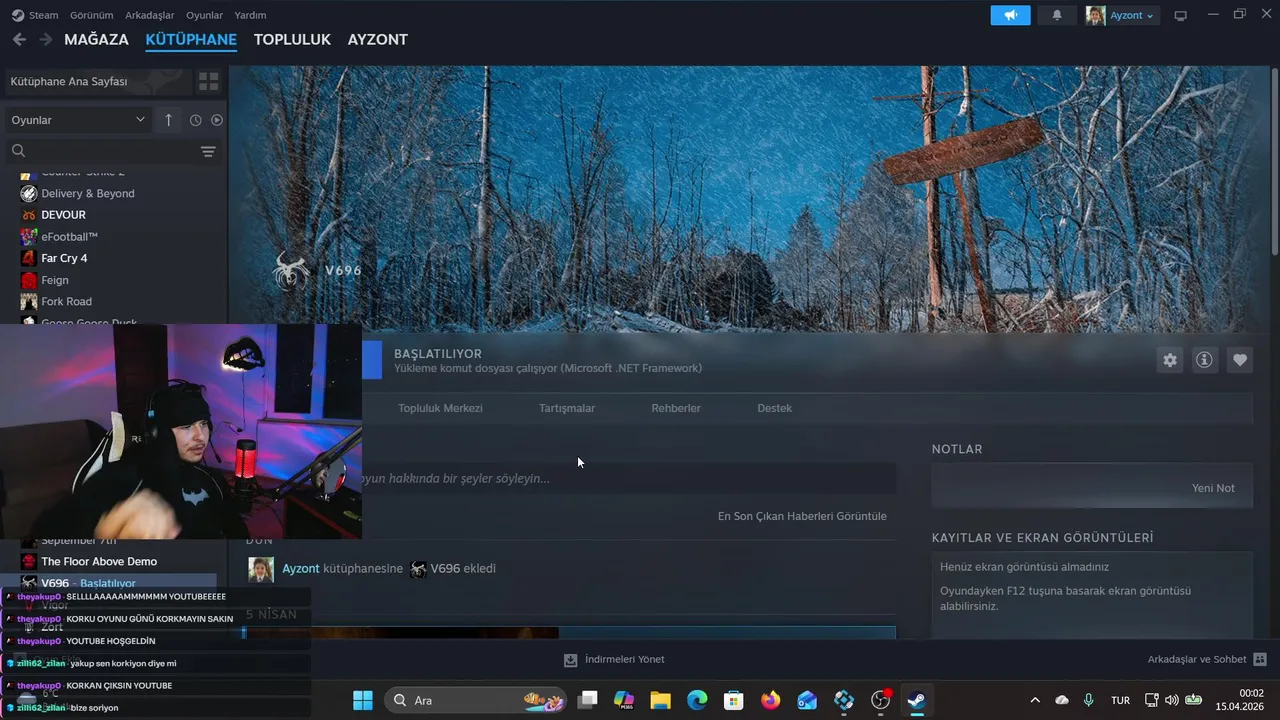Open the notifications bell
Image resolution: width=1280 pixels, height=720 pixels.
point(1057,15)
